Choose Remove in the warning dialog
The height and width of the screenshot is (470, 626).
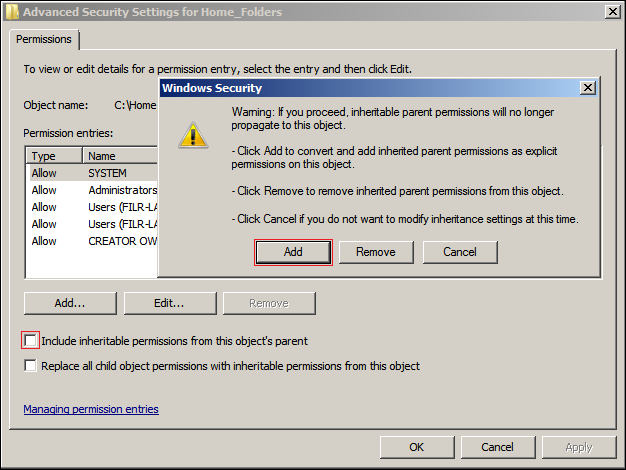coord(376,252)
